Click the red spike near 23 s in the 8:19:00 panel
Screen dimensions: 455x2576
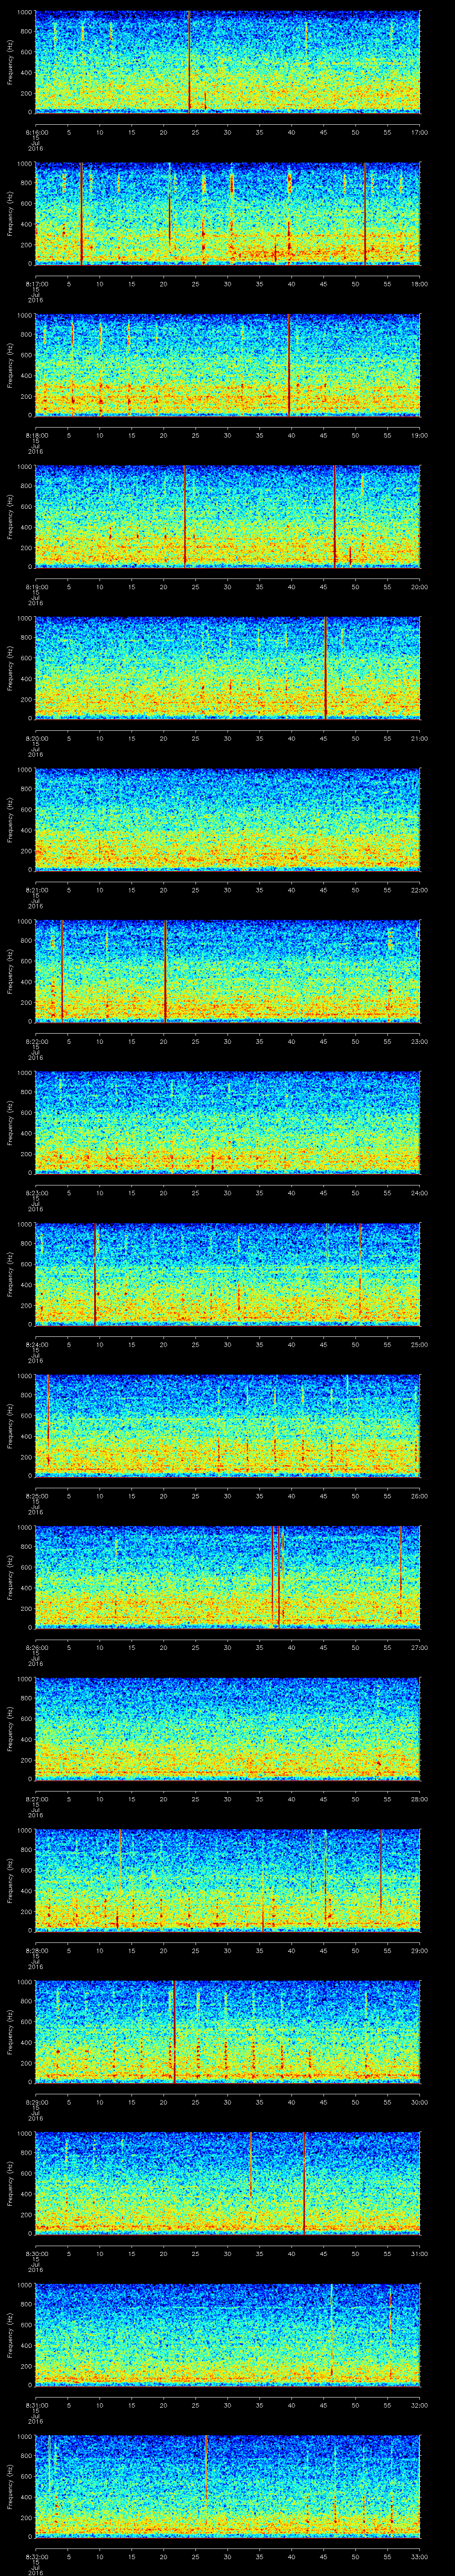point(185,516)
